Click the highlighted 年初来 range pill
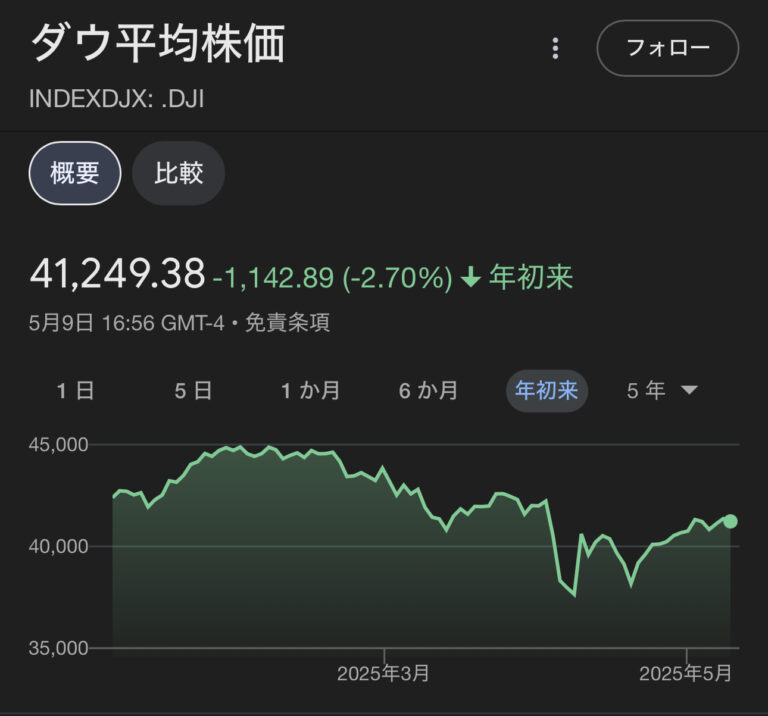The width and height of the screenshot is (768, 716). (x=546, y=391)
